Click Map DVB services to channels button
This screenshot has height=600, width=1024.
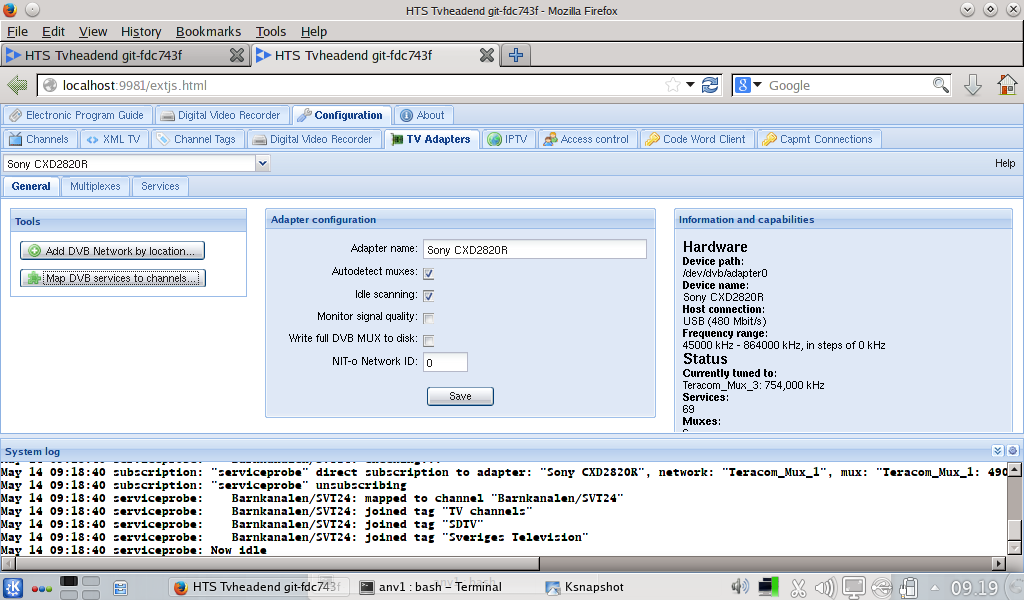[113, 278]
